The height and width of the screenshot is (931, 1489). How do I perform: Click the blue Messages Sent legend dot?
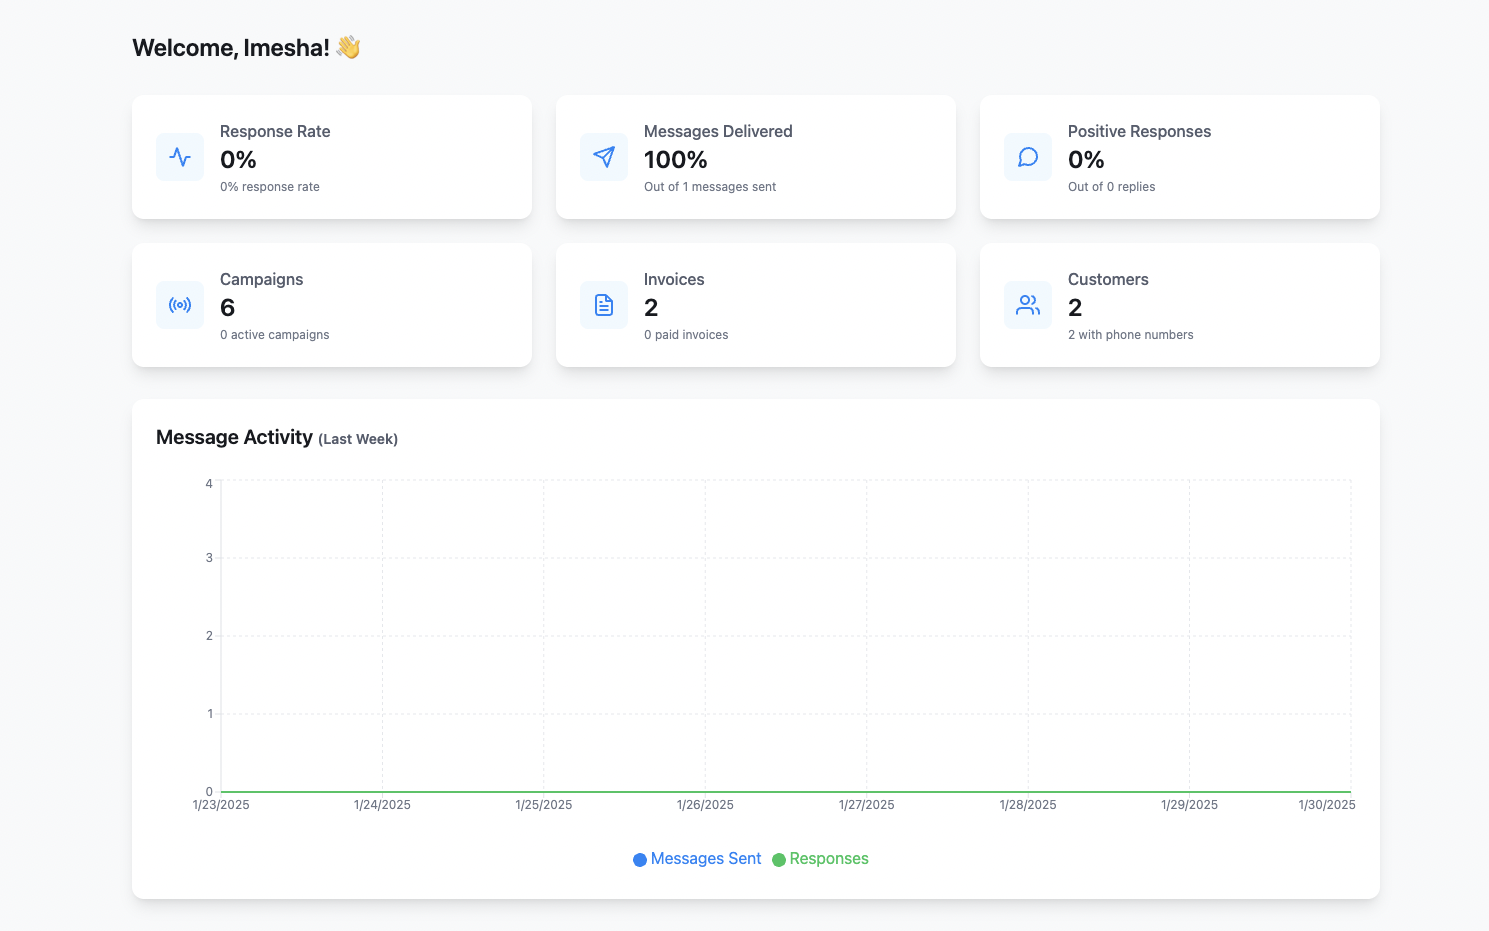pyautogui.click(x=640, y=860)
